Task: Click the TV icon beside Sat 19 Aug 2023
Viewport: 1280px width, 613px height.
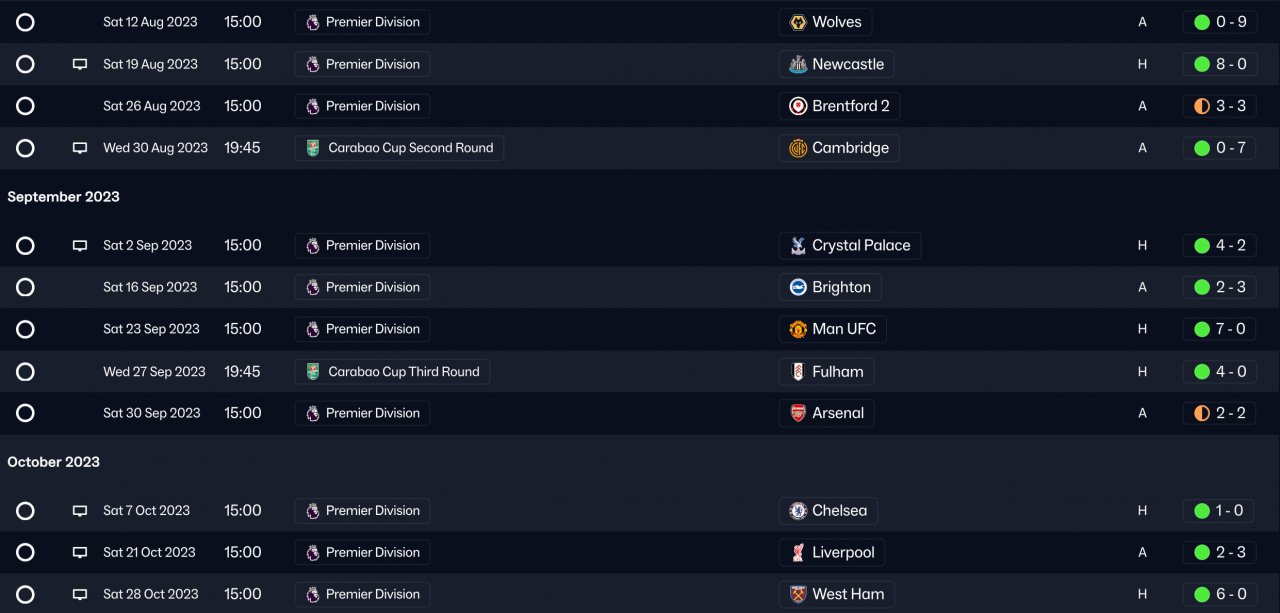Action: [x=80, y=64]
